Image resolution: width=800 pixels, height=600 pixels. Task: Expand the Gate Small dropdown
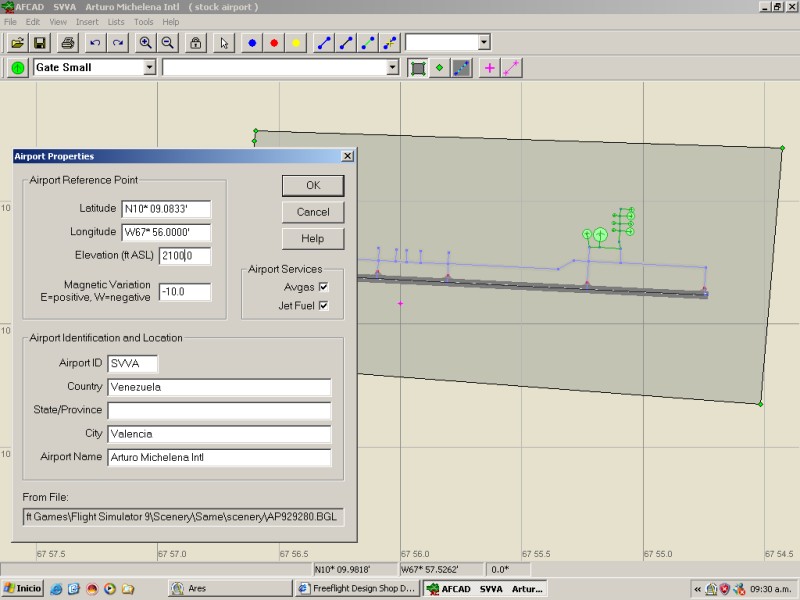[x=150, y=68]
